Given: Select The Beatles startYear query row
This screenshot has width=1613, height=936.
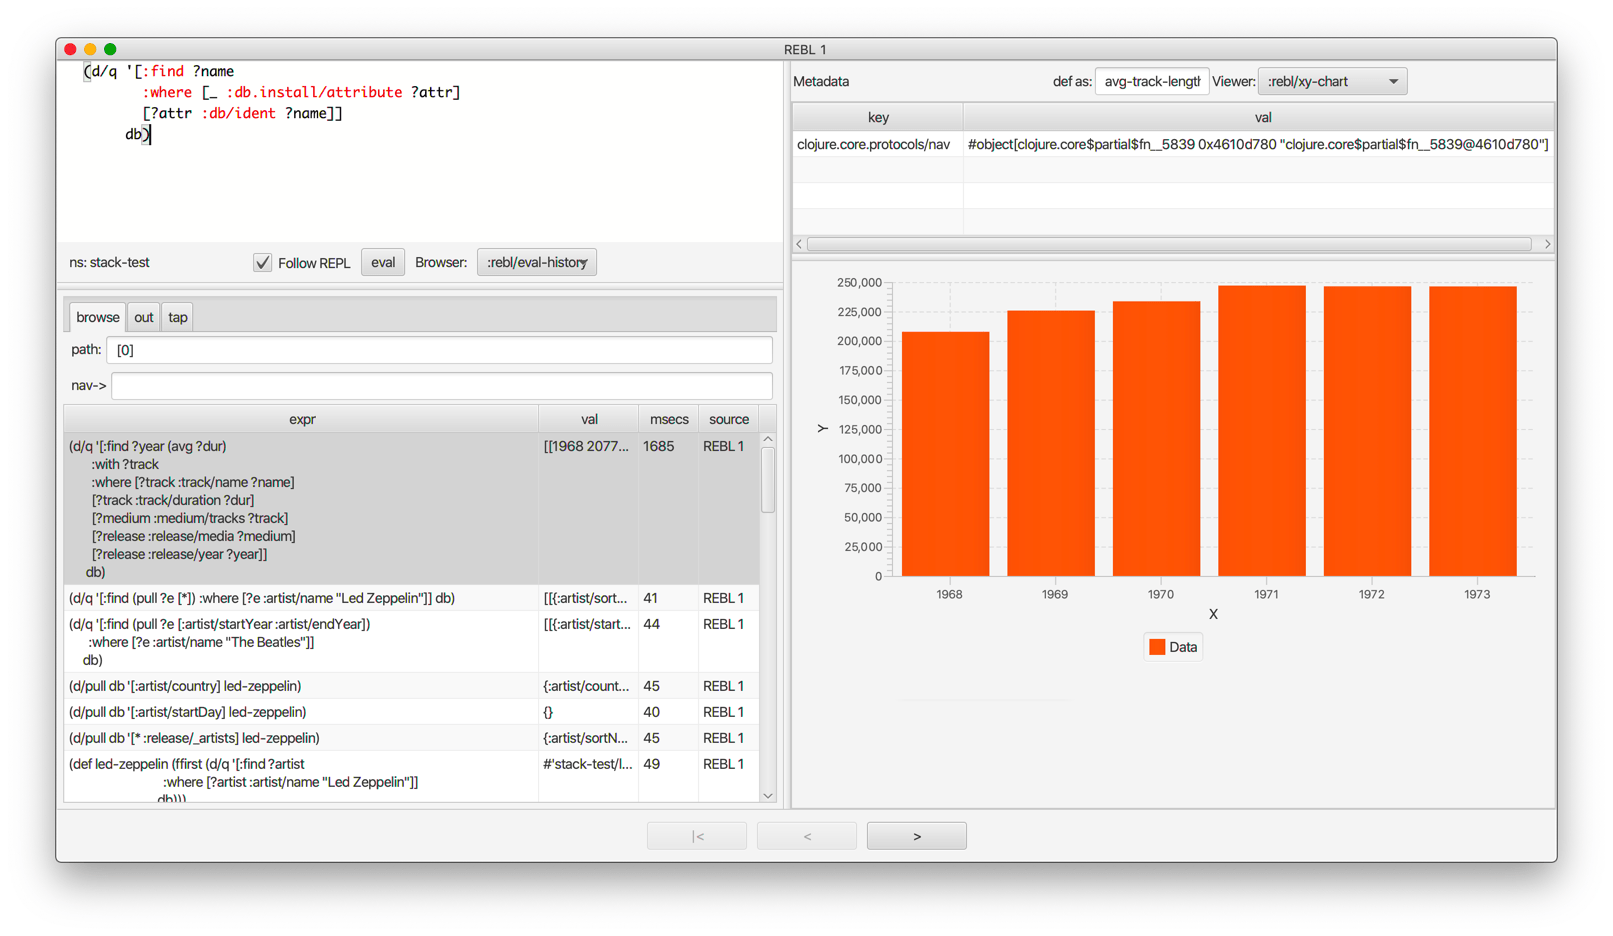Looking at the screenshot, I should coord(411,642).
